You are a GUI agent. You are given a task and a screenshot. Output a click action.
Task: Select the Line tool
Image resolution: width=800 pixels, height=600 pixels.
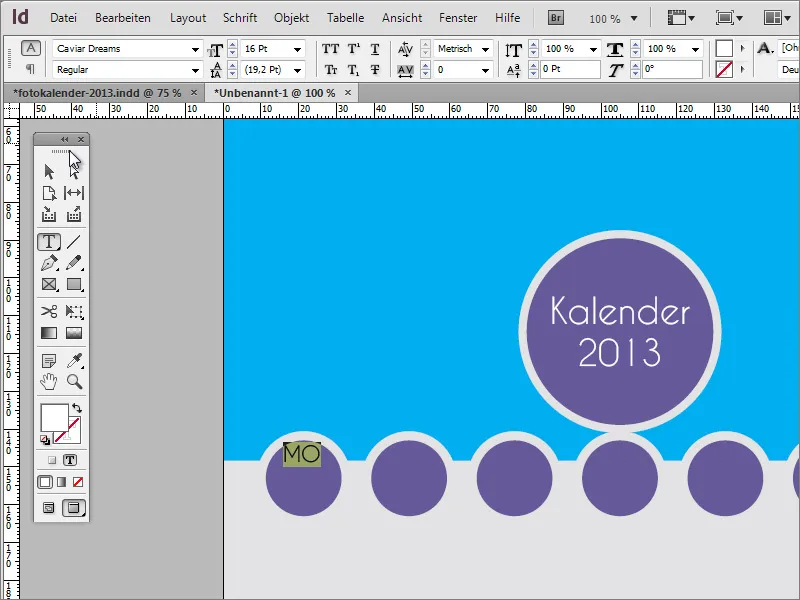(74, 242)
